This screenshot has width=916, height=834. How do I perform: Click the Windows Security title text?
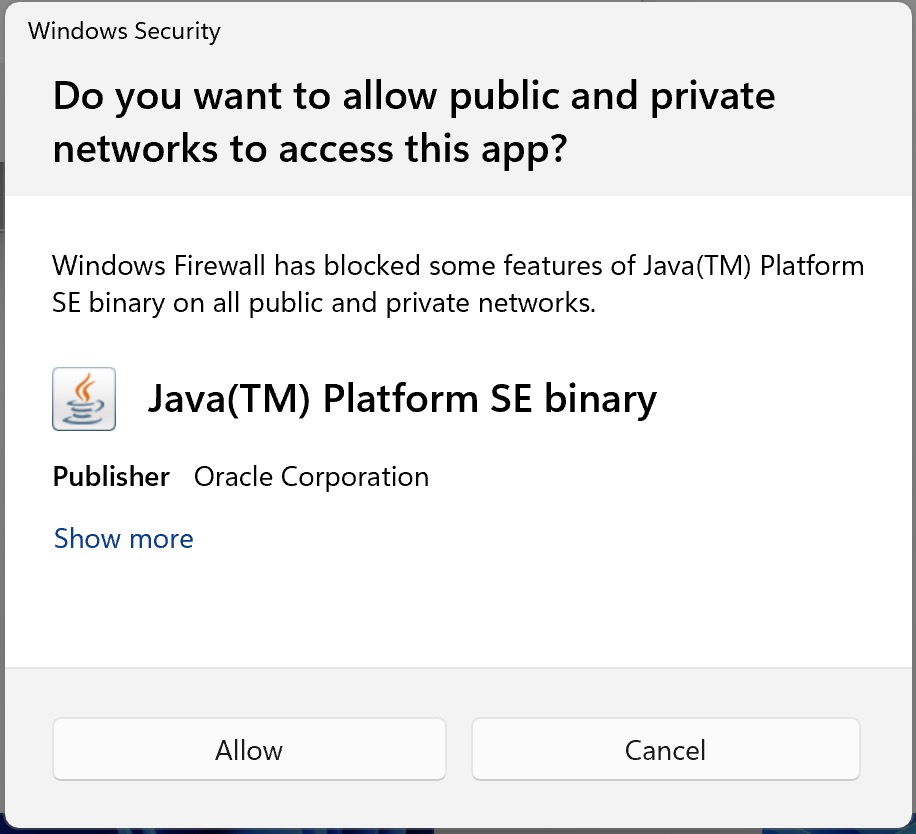point(124,31)
